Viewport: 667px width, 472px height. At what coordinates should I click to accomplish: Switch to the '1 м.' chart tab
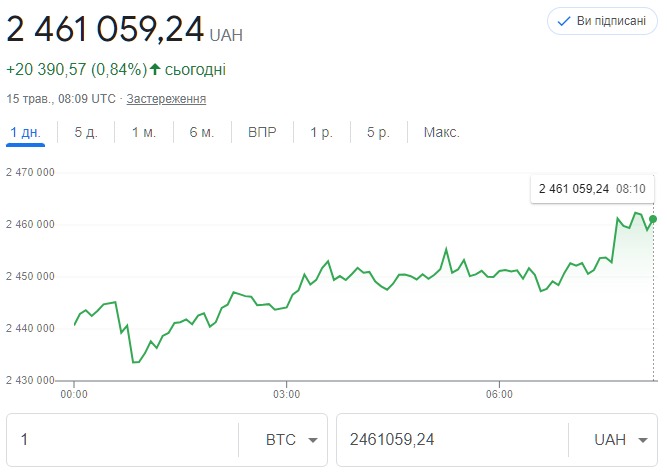point(144,133)
